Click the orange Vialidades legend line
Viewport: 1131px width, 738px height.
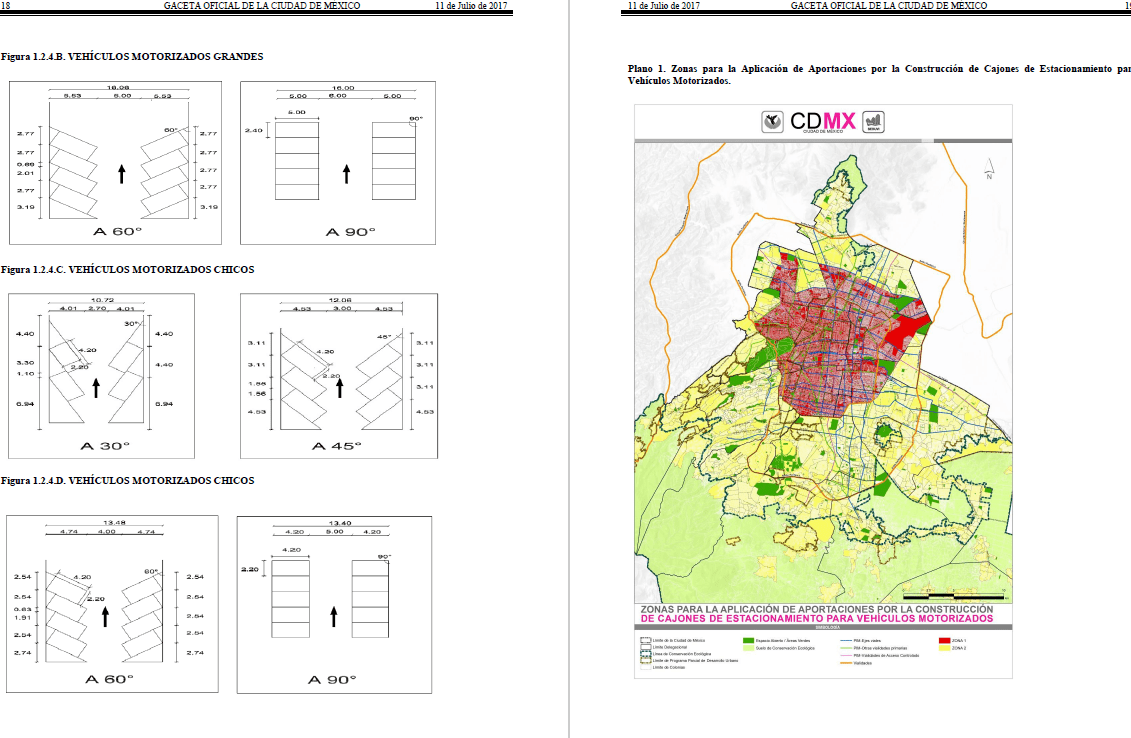point(846,663)
